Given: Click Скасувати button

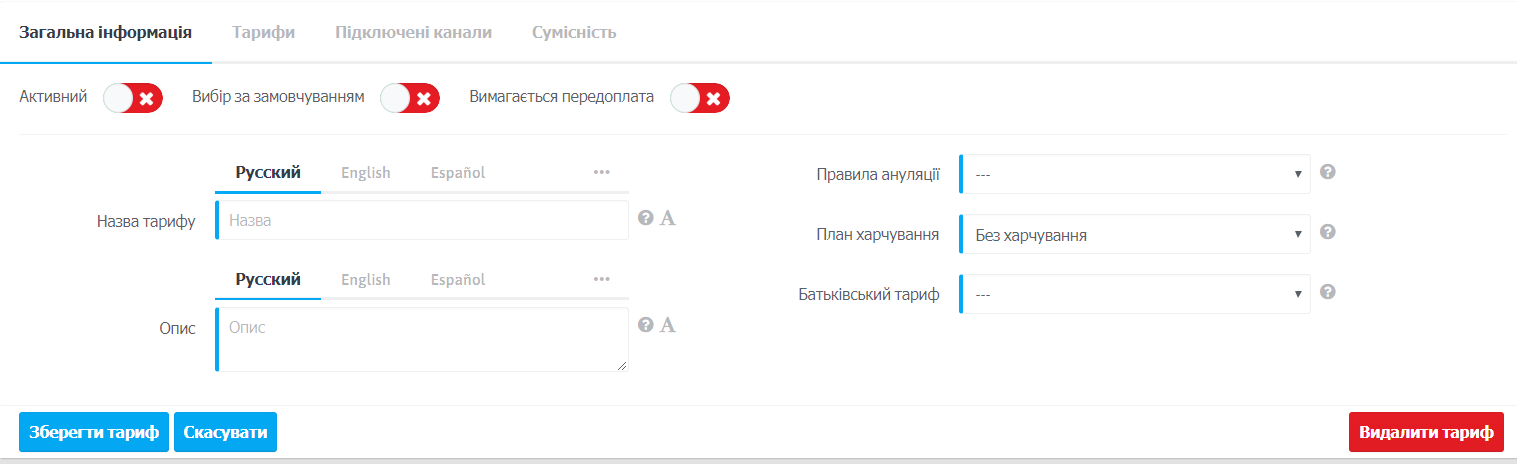Looking at the screenshot, I should tap(225, 432).
